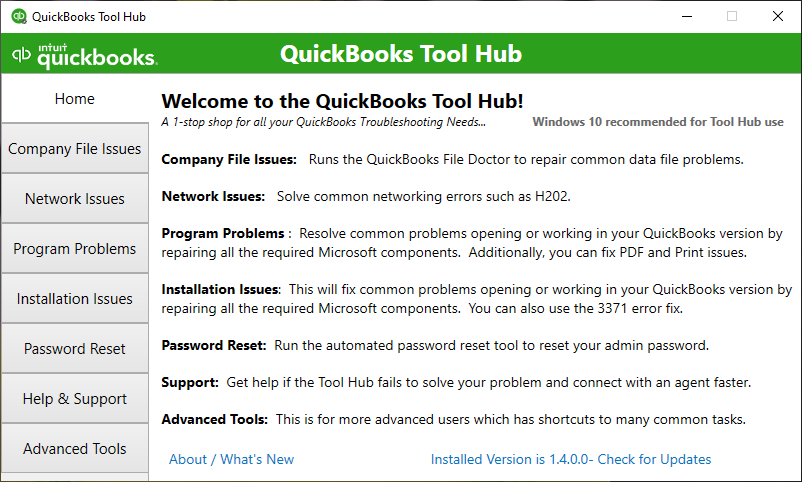Viewport: 802px width, 482px height.
Task: Click the Welcome to the QuickBooks Tool Hub heading
Action: coord(342,101)
